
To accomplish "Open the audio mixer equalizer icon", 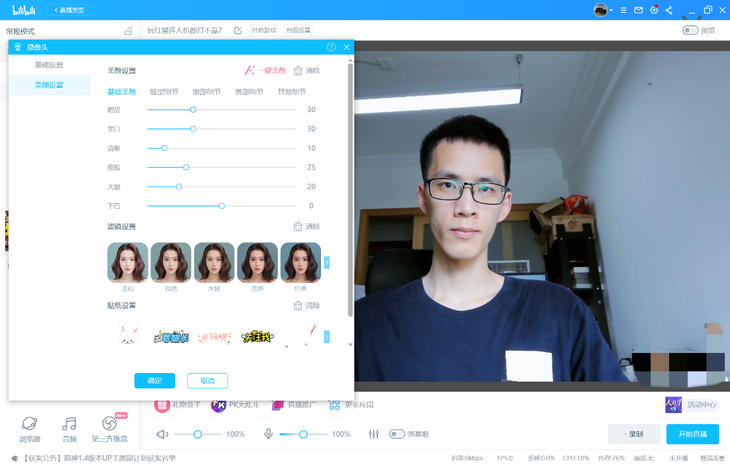I will pyautogui.click(x=373, y=434).
